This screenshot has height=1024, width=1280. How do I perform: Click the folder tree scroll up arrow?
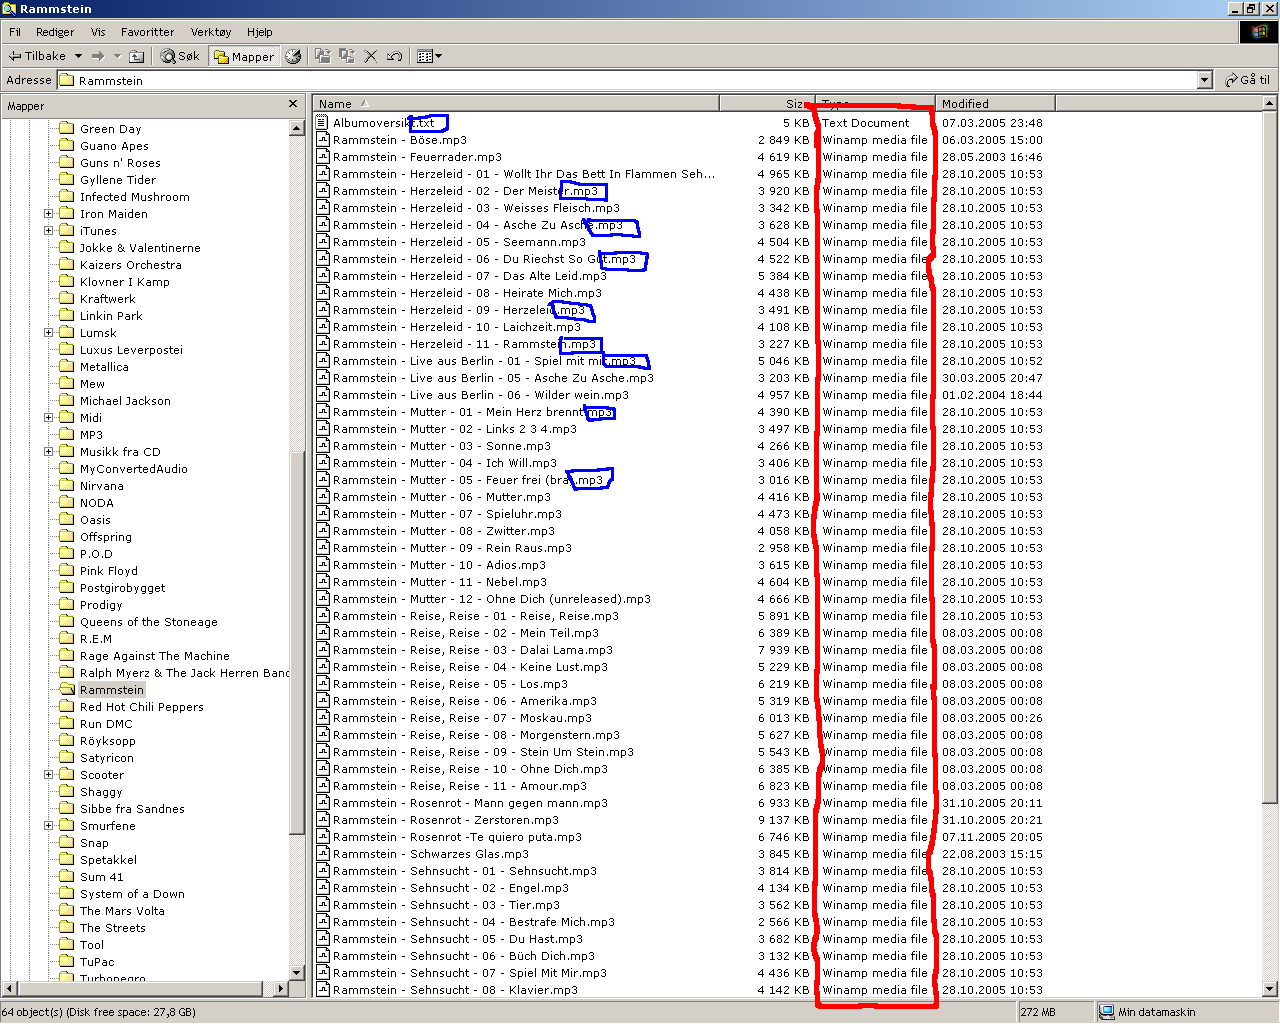coord(297,128)
